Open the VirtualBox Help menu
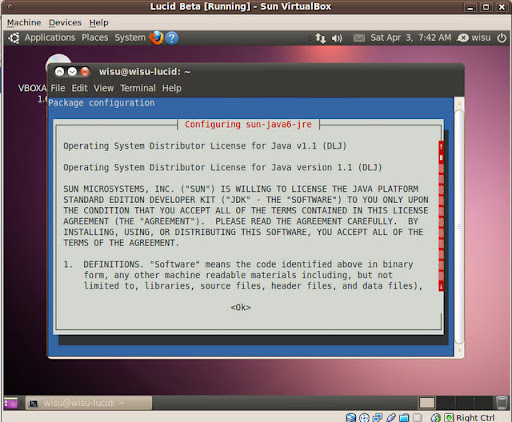Image resolution: width=512 pixels, height=422 pixels. (x=99, y=23)
